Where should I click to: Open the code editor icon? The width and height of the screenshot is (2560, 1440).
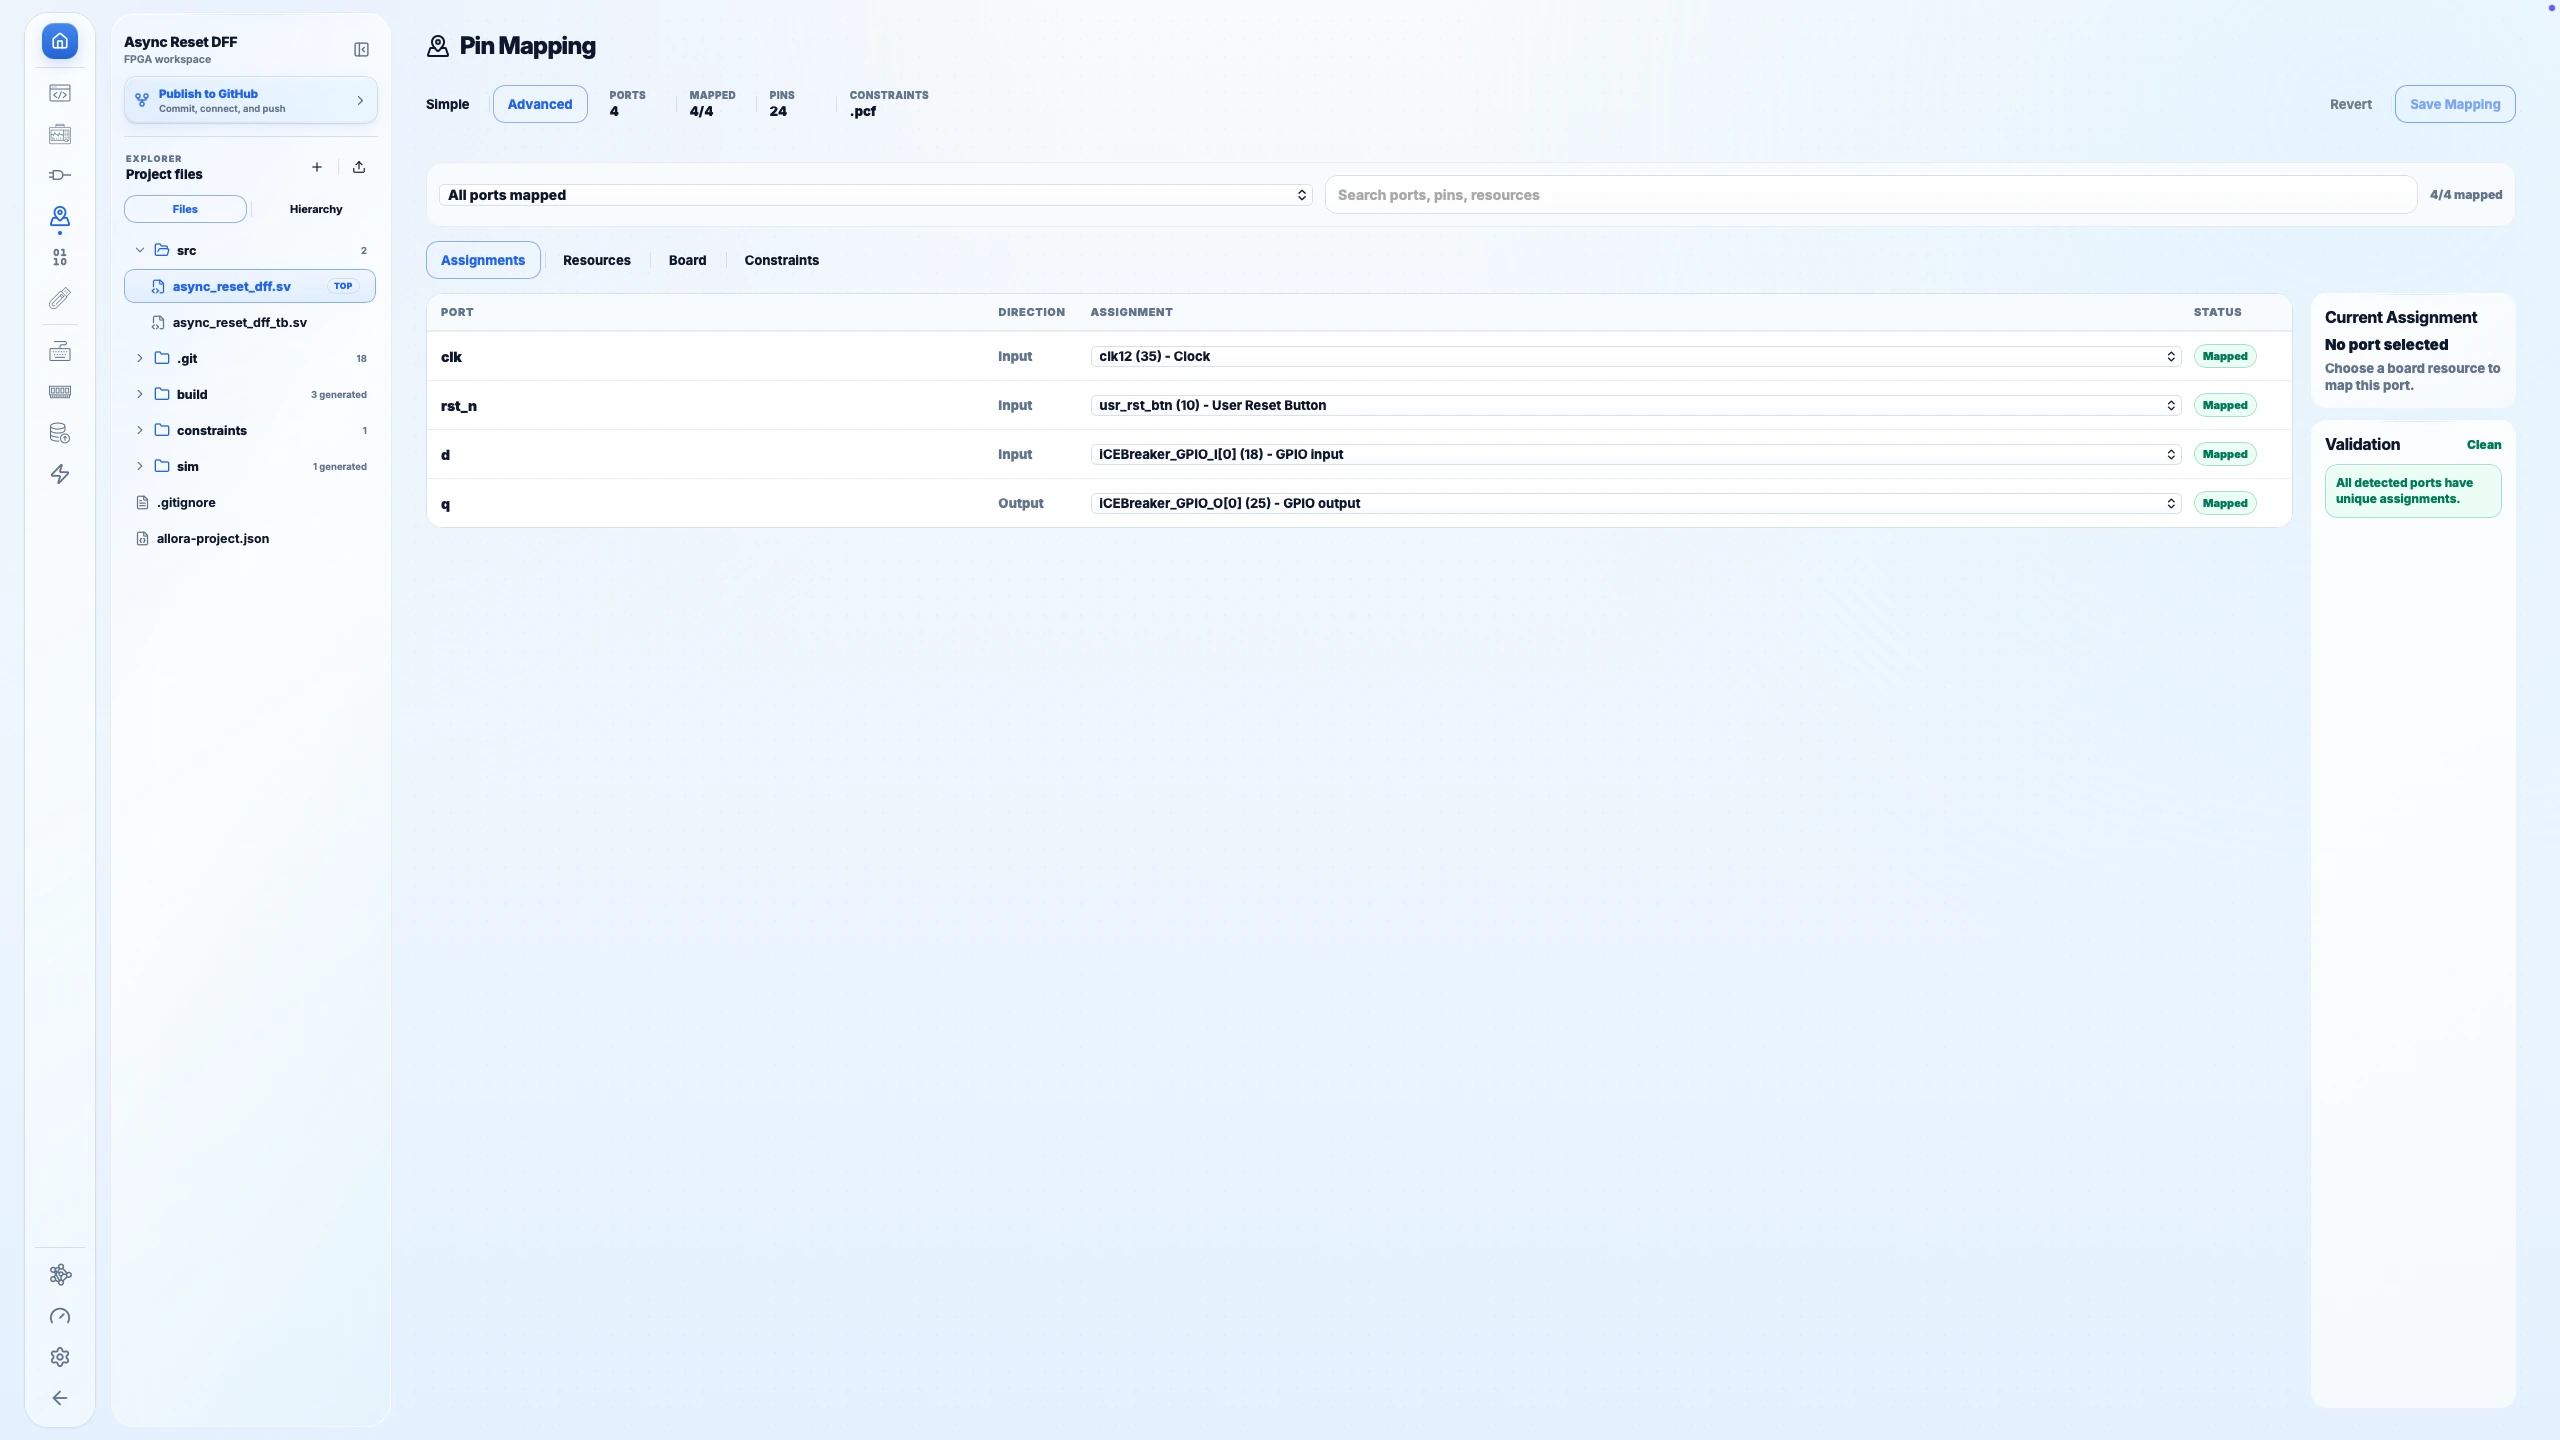point(60,93)
